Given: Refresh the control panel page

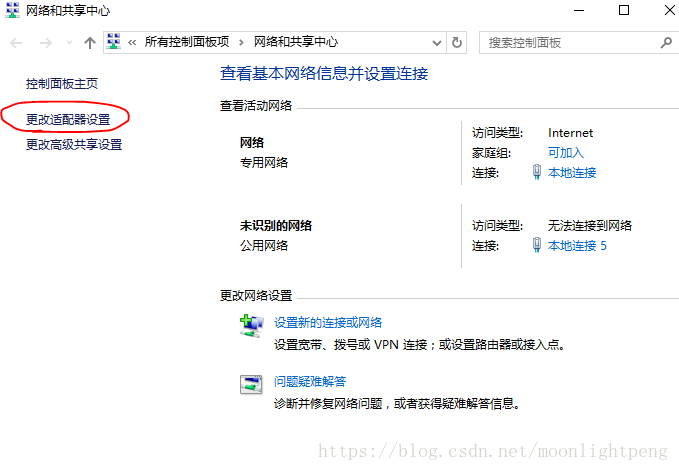Looking at the screenshot, I should coord(456,42).
